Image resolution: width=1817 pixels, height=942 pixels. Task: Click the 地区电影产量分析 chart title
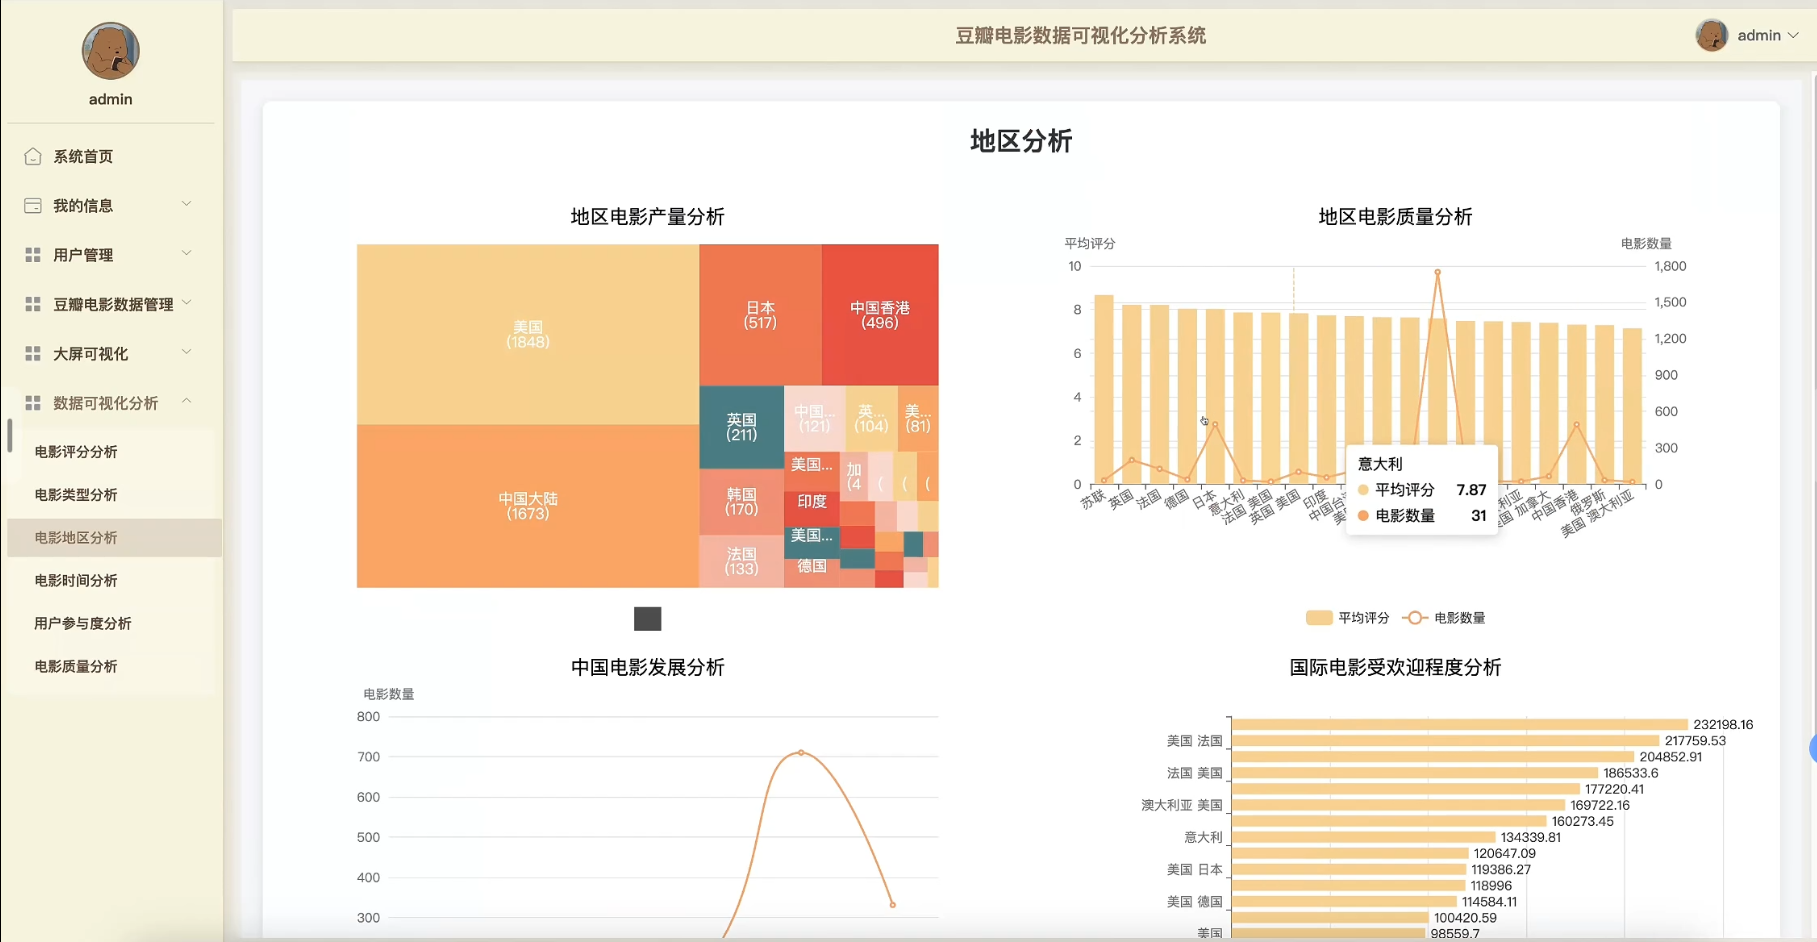[647, 217]
